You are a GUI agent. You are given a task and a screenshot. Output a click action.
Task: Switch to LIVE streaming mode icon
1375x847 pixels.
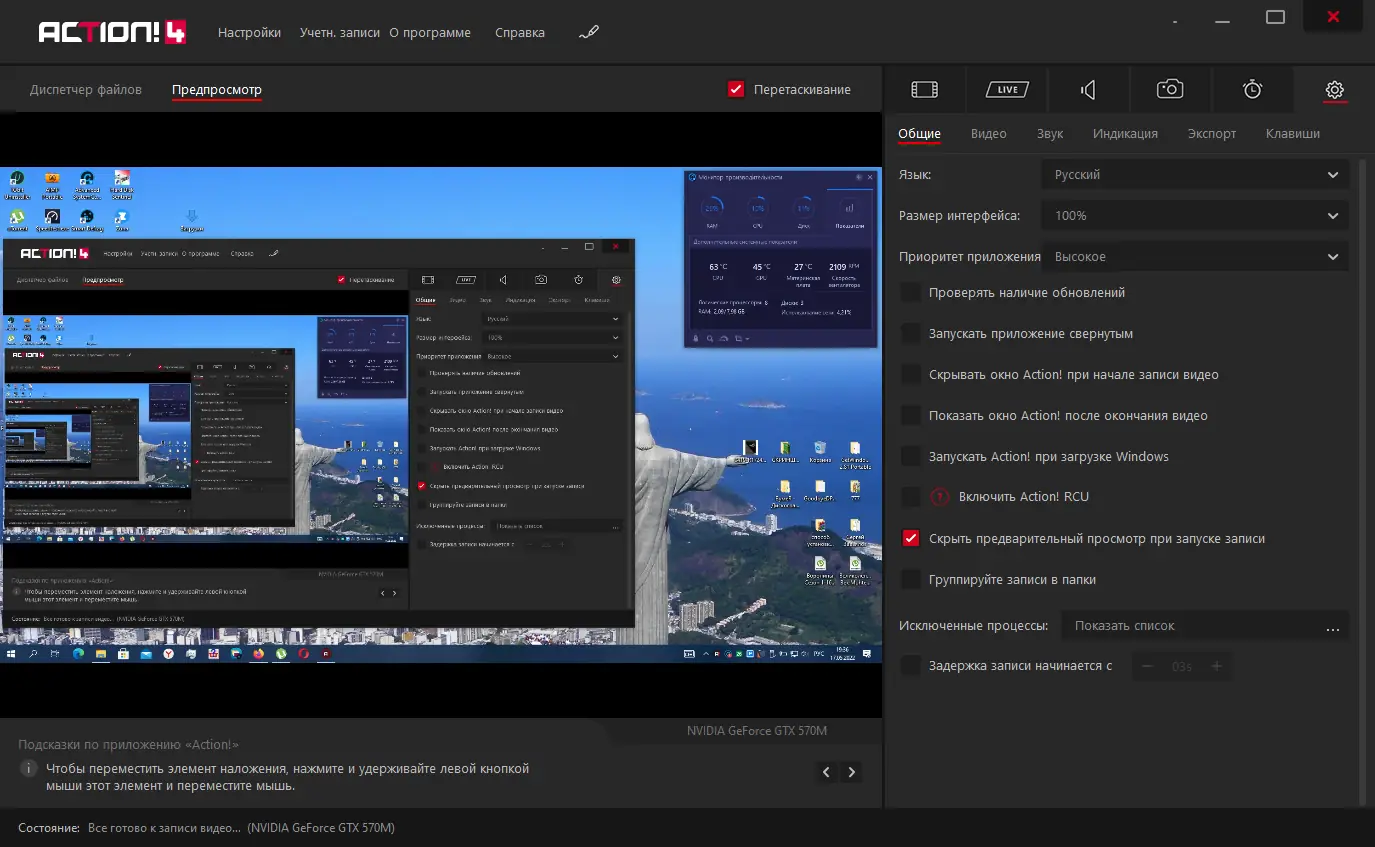point(1007,90)
